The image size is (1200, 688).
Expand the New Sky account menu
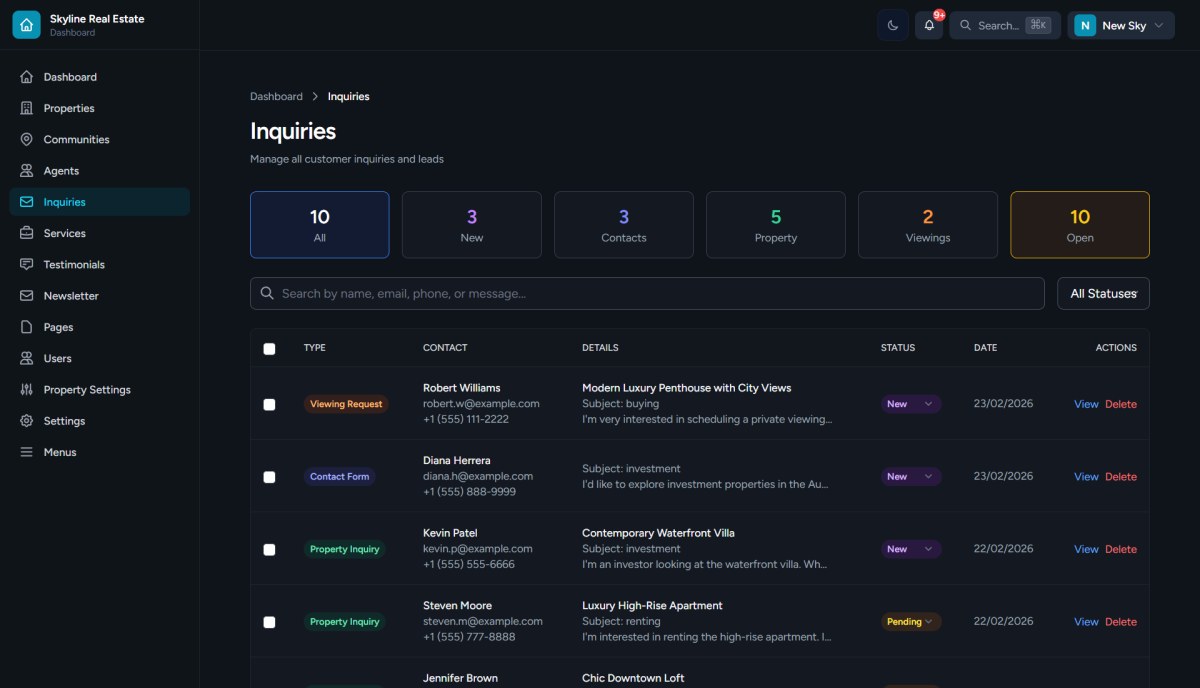(x=1120, y=25)
